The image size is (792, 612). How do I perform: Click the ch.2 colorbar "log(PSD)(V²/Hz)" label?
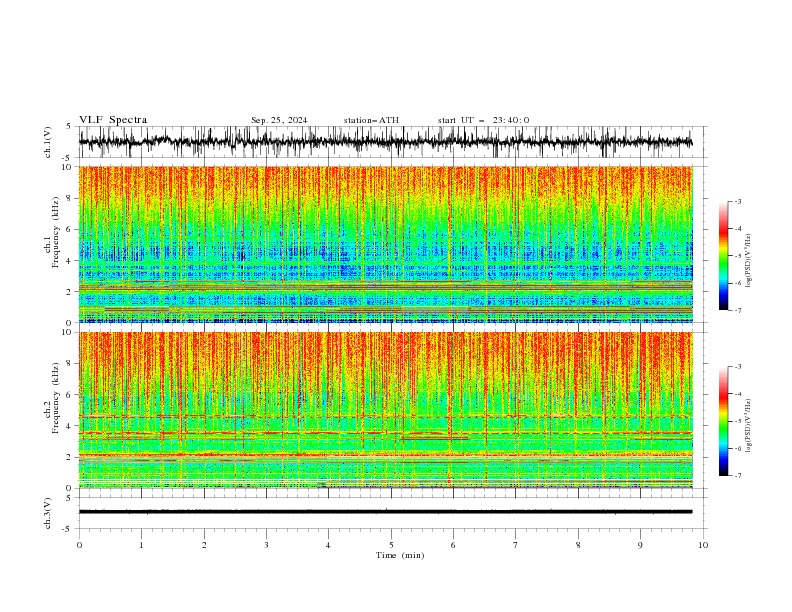[749, 426]
